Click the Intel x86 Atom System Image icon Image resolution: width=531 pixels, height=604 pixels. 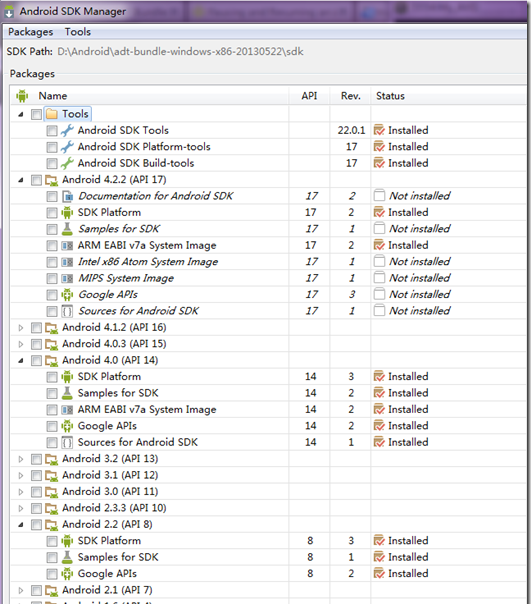pos(67,262)
